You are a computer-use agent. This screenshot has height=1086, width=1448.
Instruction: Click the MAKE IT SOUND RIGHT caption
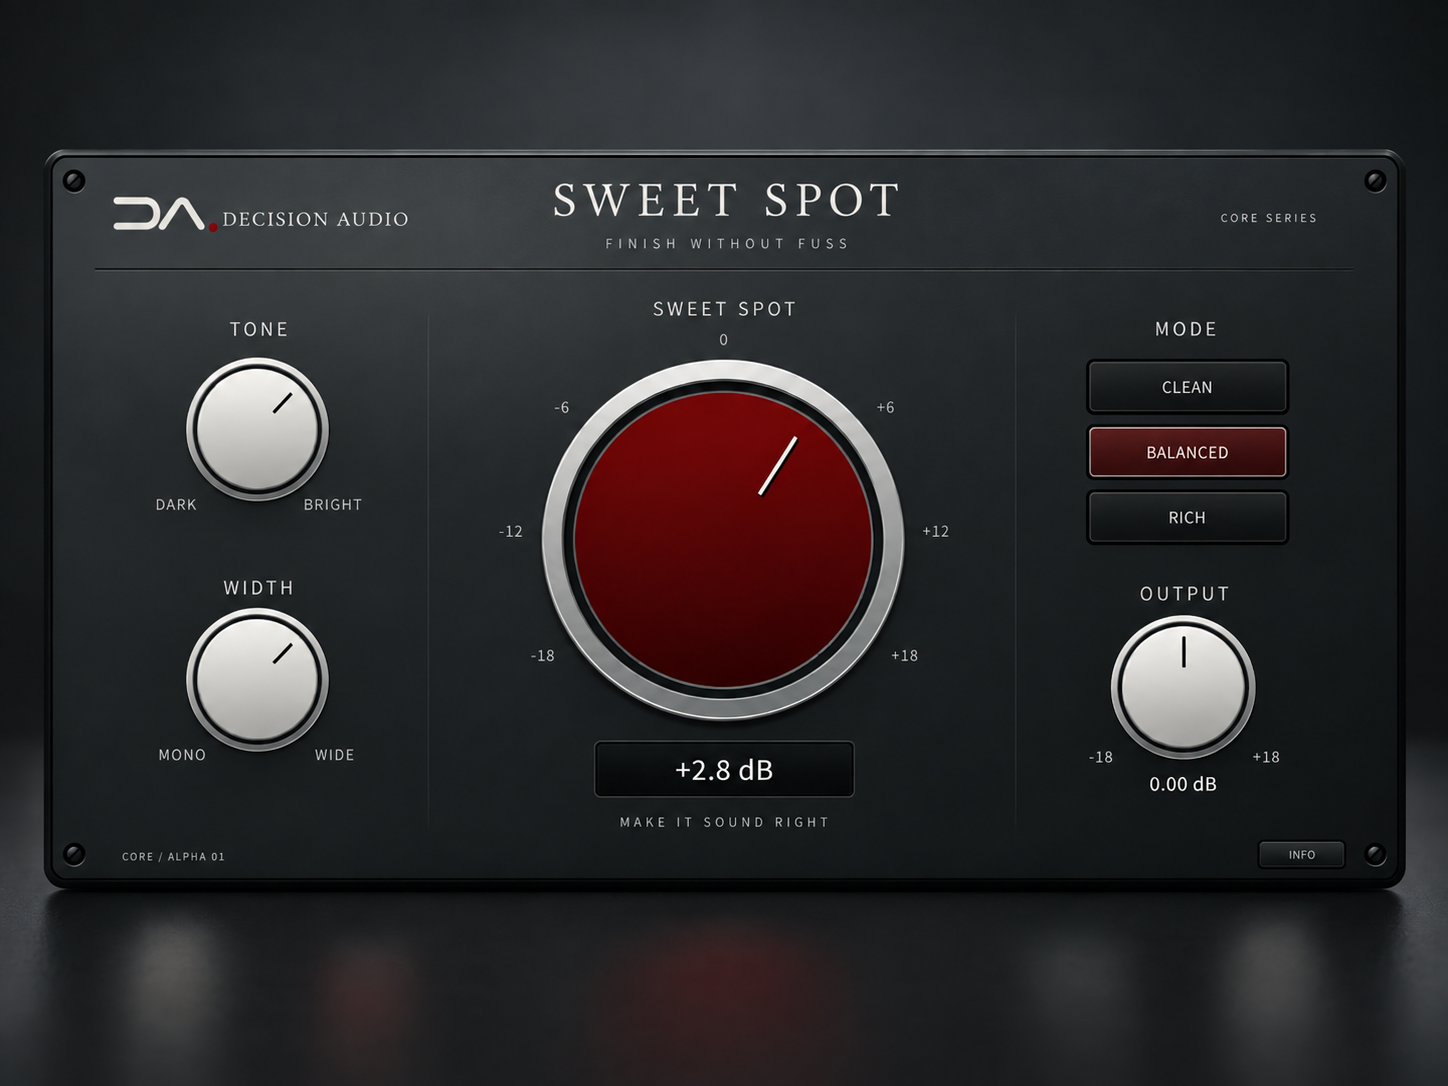click(x=725, y=822)
